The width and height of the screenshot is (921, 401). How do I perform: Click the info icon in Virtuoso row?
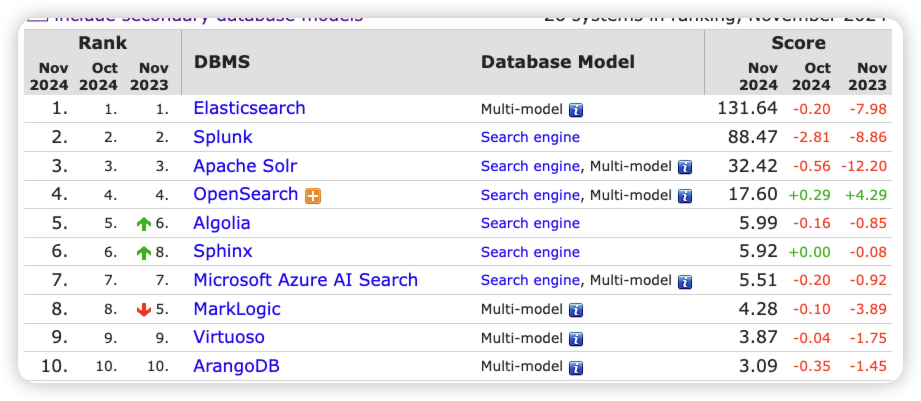[576, 339]
